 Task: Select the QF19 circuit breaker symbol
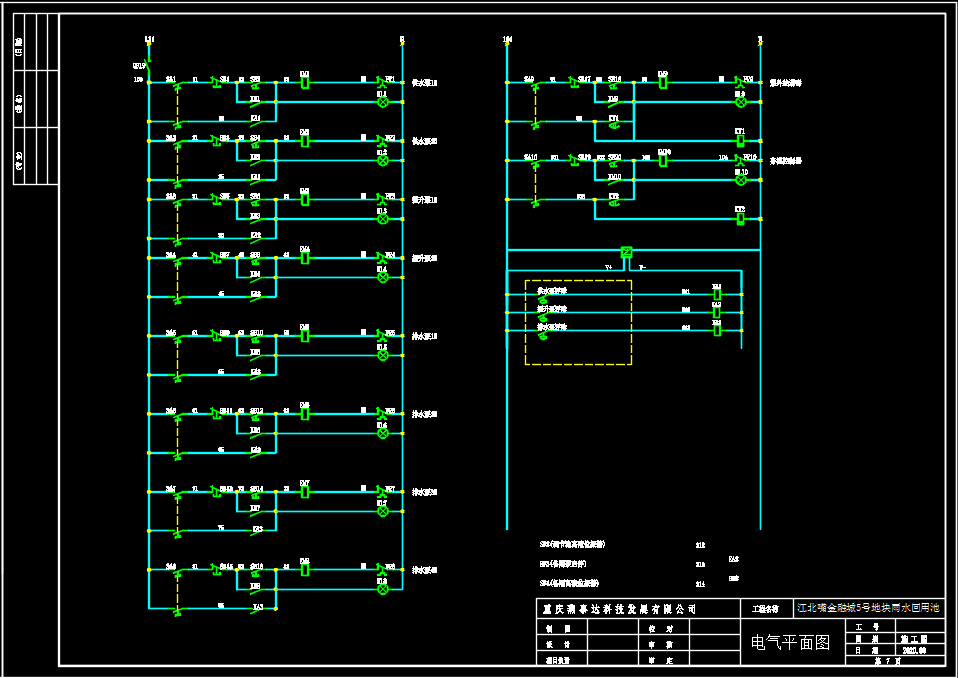tap(147, 67)
